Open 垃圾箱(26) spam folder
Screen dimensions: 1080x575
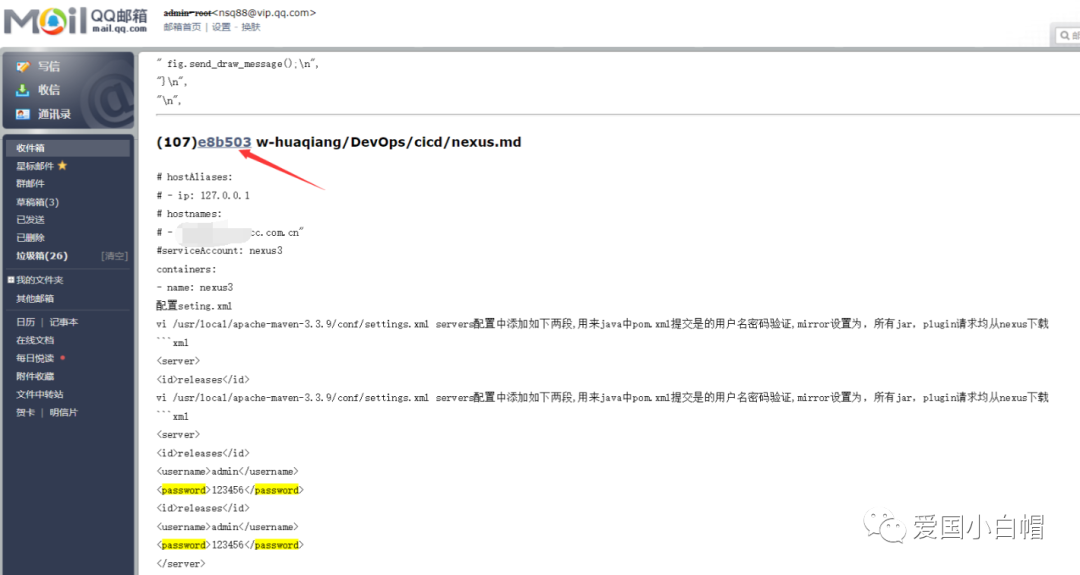coord(41,255)
